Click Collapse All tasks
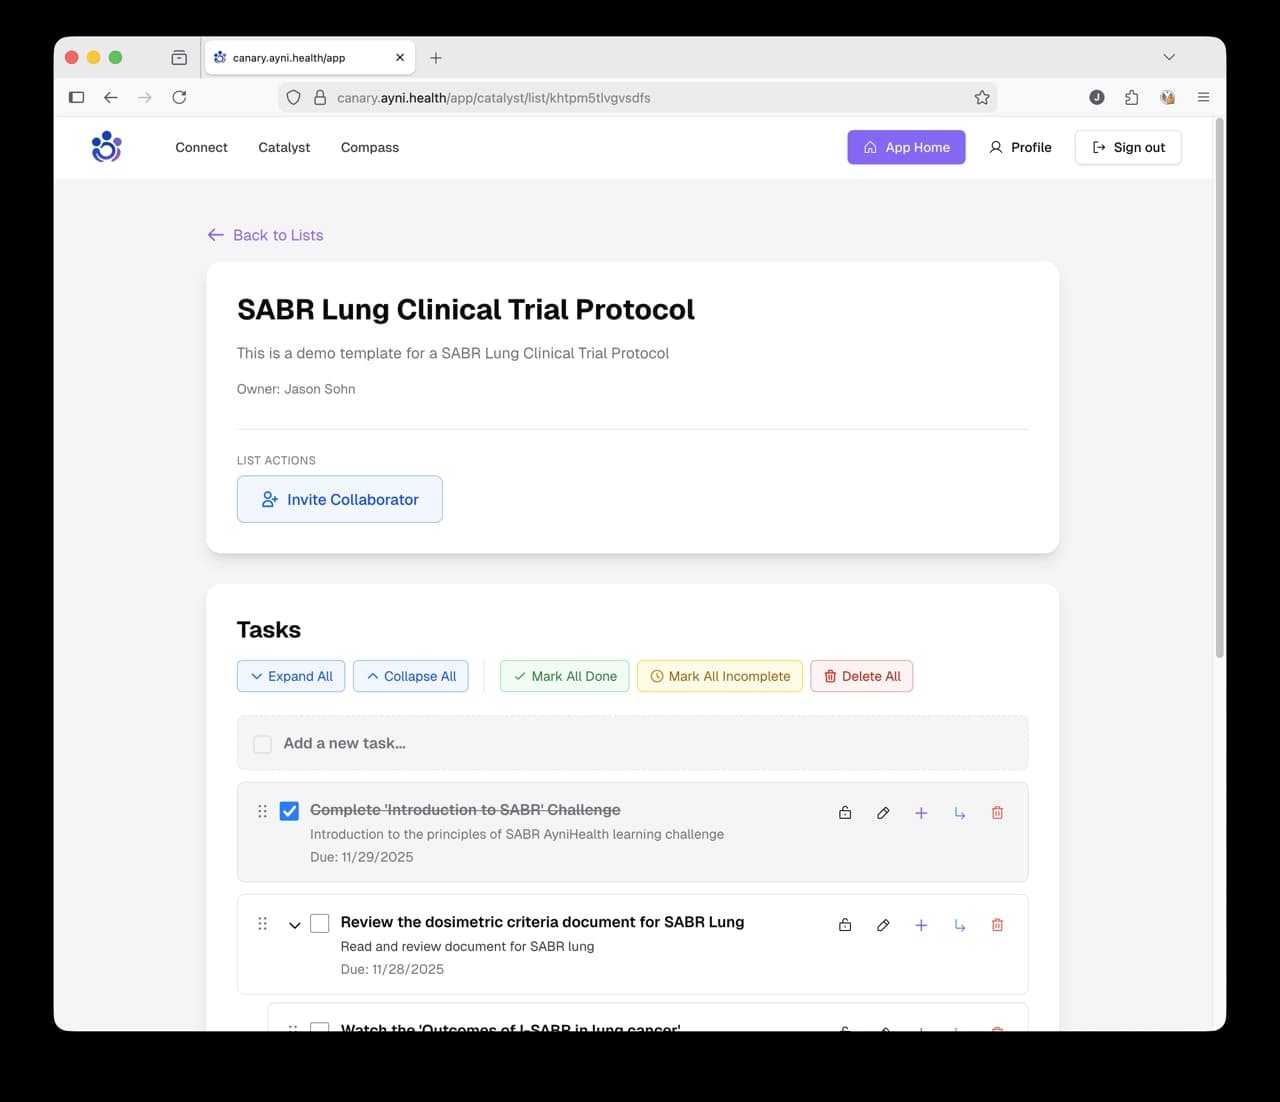Image resolution: width=1280 pixels, height=1102 pixels. pyautogui.click(x=410, y=676)
